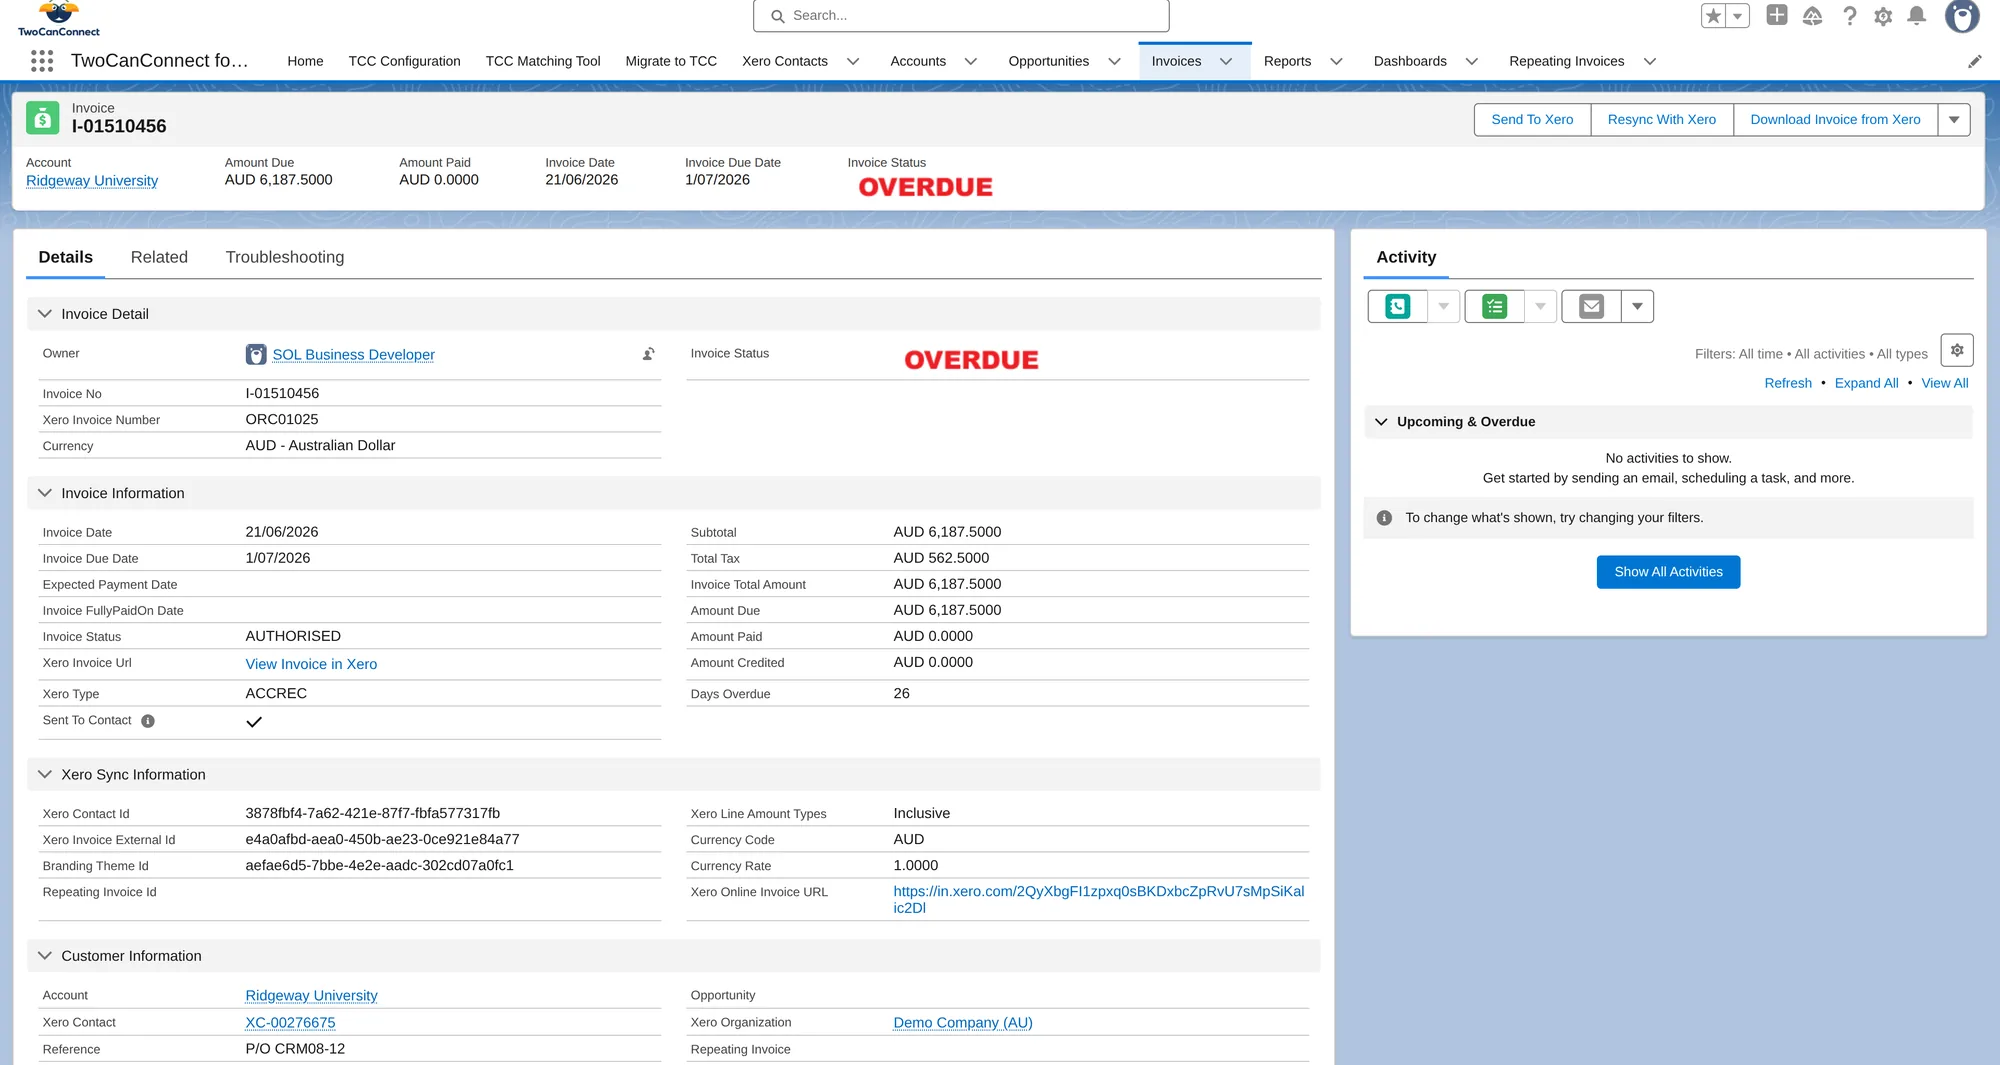Click the Favorites star icon
Image resolution: width=2000 pixels, height=1065 pixels.
(1714, 16)
